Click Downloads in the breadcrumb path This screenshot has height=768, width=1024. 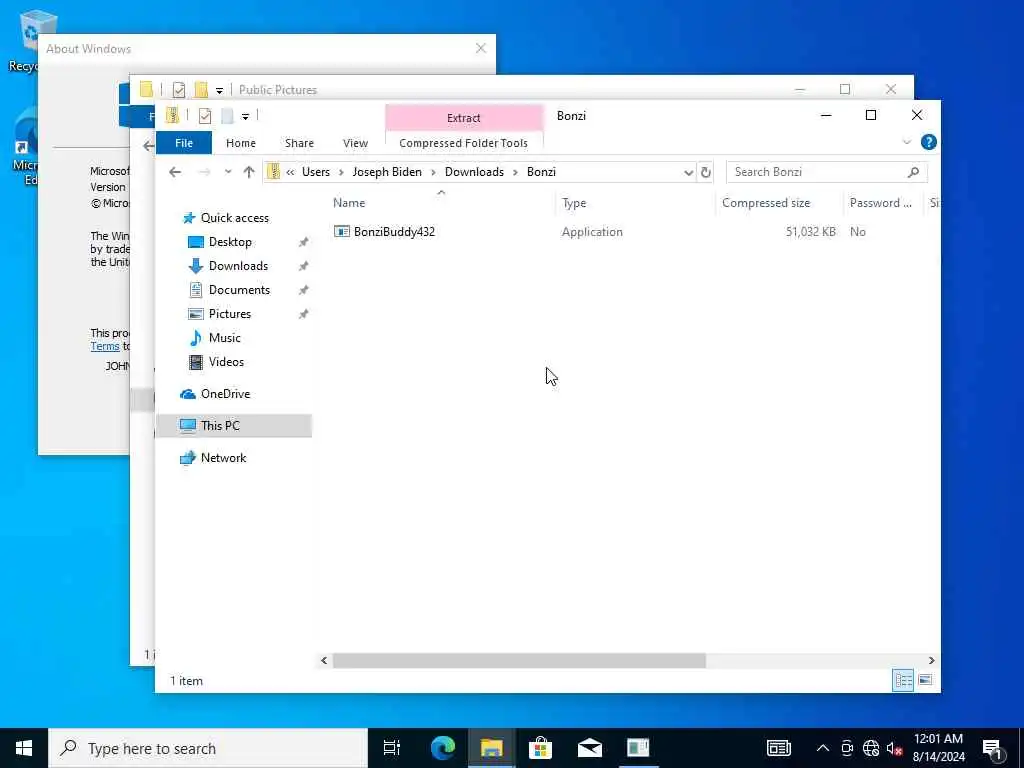tap(474, 172)
